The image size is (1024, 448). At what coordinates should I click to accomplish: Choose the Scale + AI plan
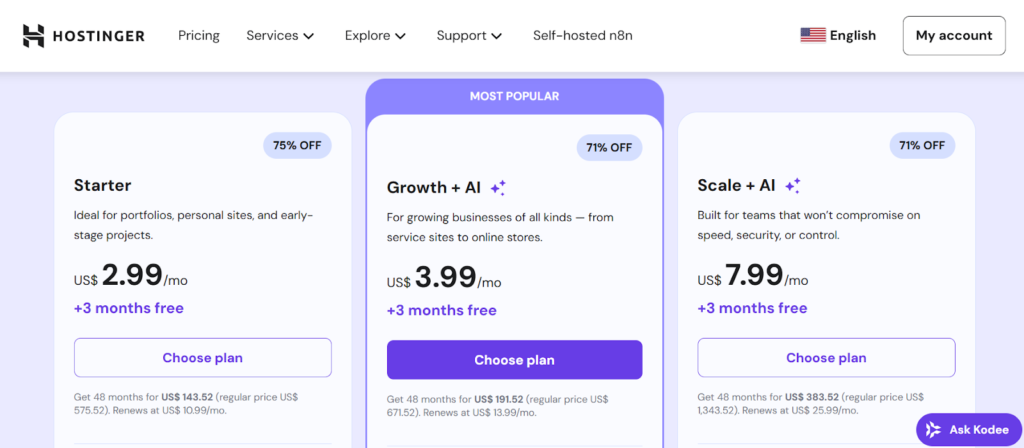[826, 358]
